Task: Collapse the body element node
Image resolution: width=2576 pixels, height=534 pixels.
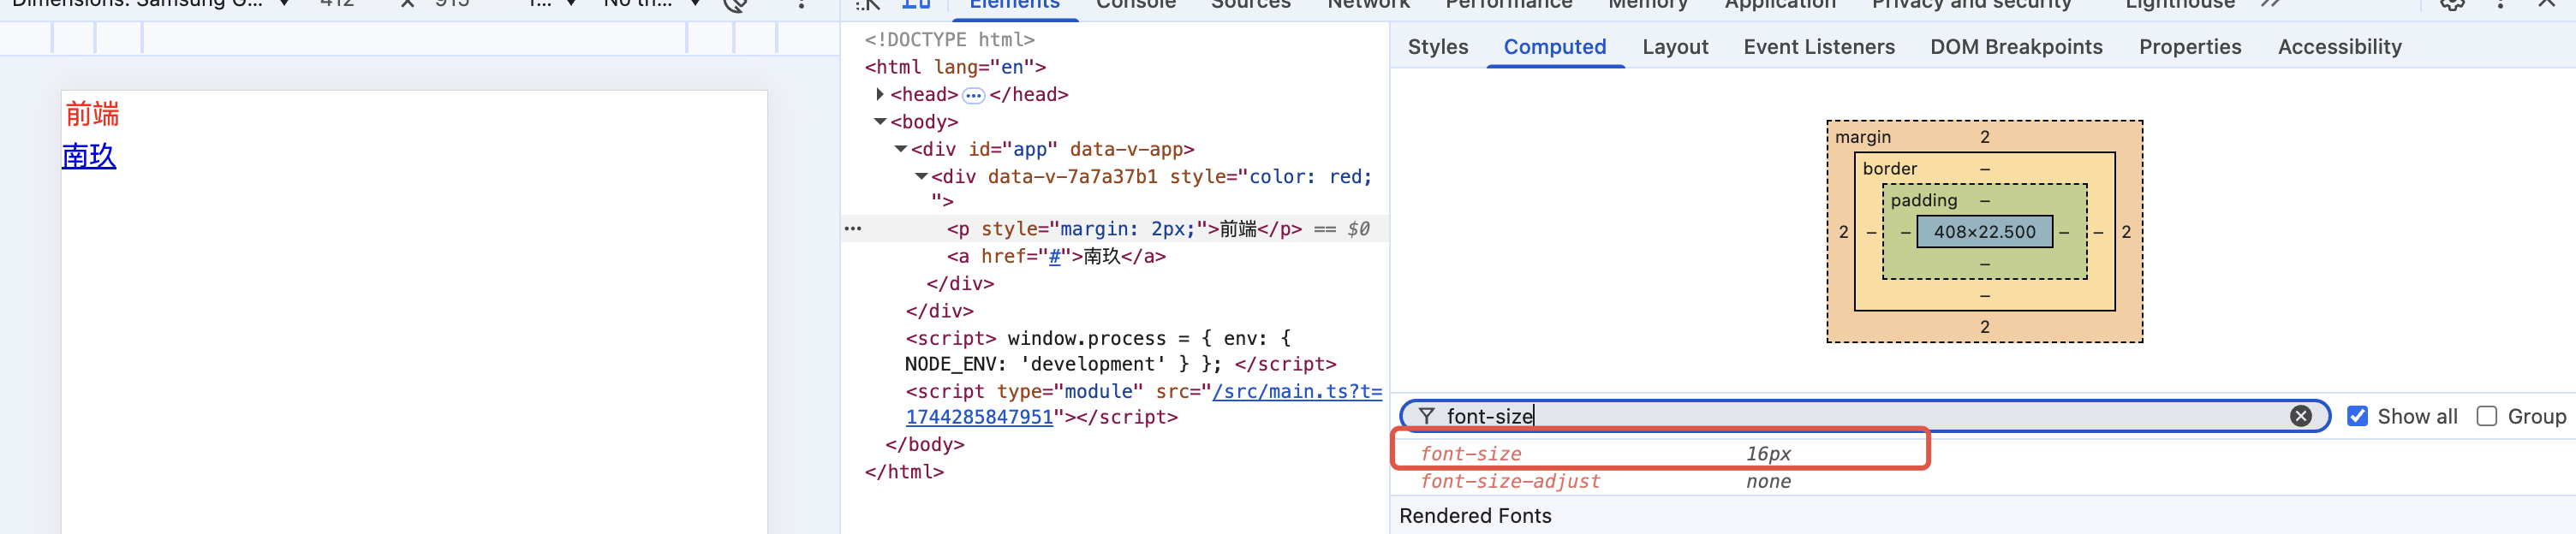Action: [x=880, y=122]
